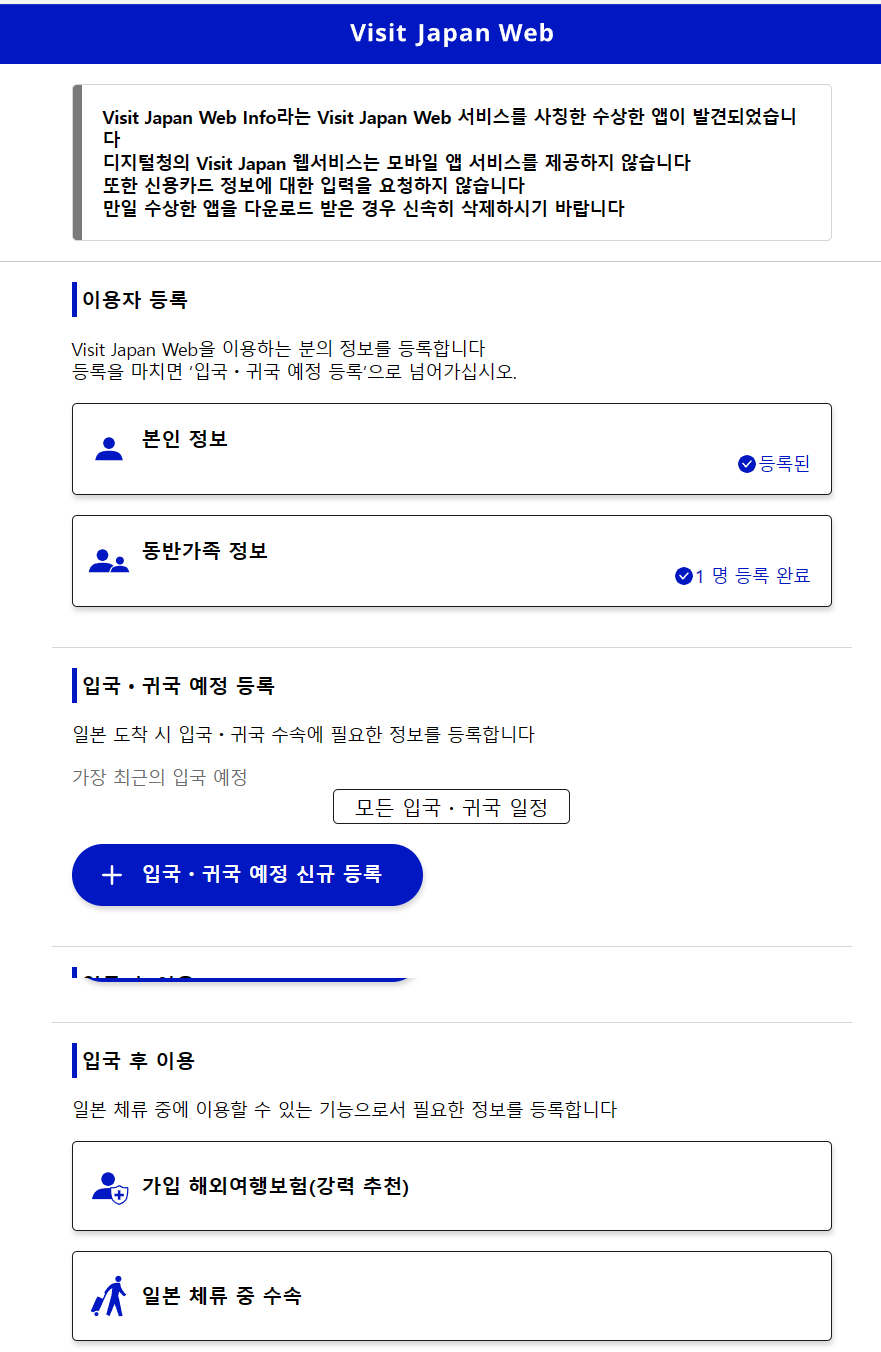The width and height of the screenshot is (881, 1352).
Task: Click the 등록된 status label
Action: (x=786, y=463)
